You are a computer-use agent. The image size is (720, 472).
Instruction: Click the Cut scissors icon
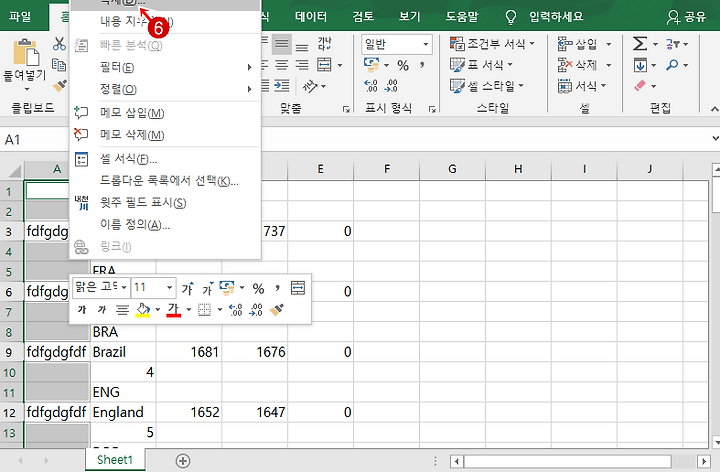[x=59, y=44]
